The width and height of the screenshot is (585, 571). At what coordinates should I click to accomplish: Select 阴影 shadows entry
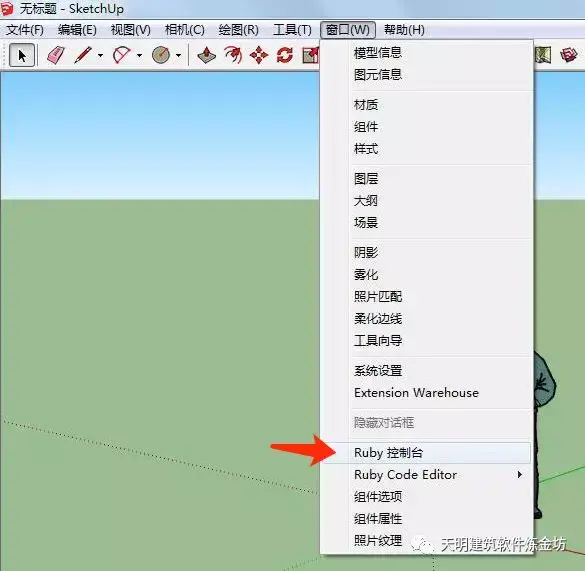pyautogui.click(x=426, y=253)
